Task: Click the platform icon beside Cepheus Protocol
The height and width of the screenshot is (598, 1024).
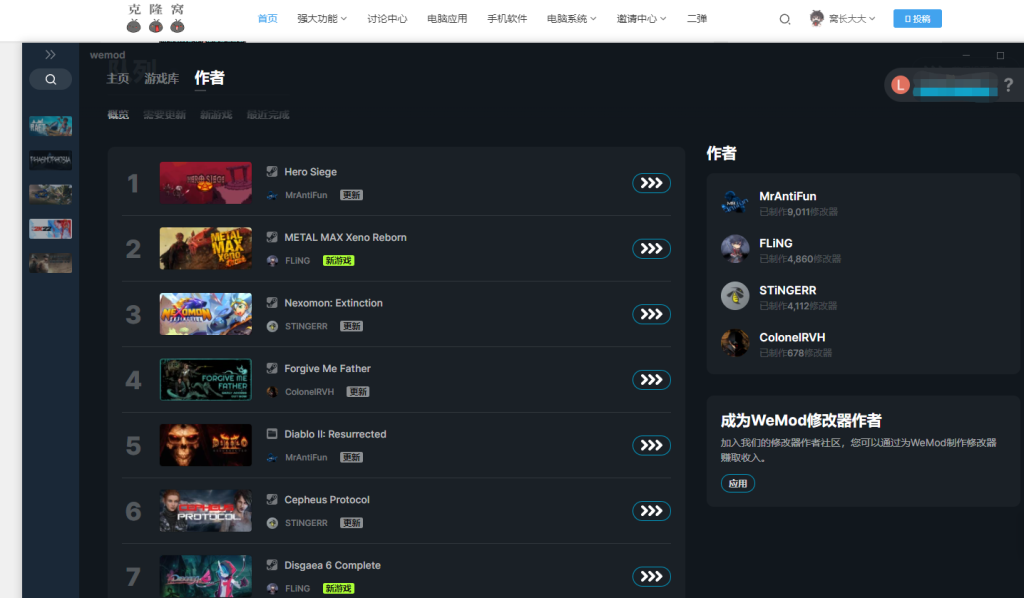Action: [272, 499]
